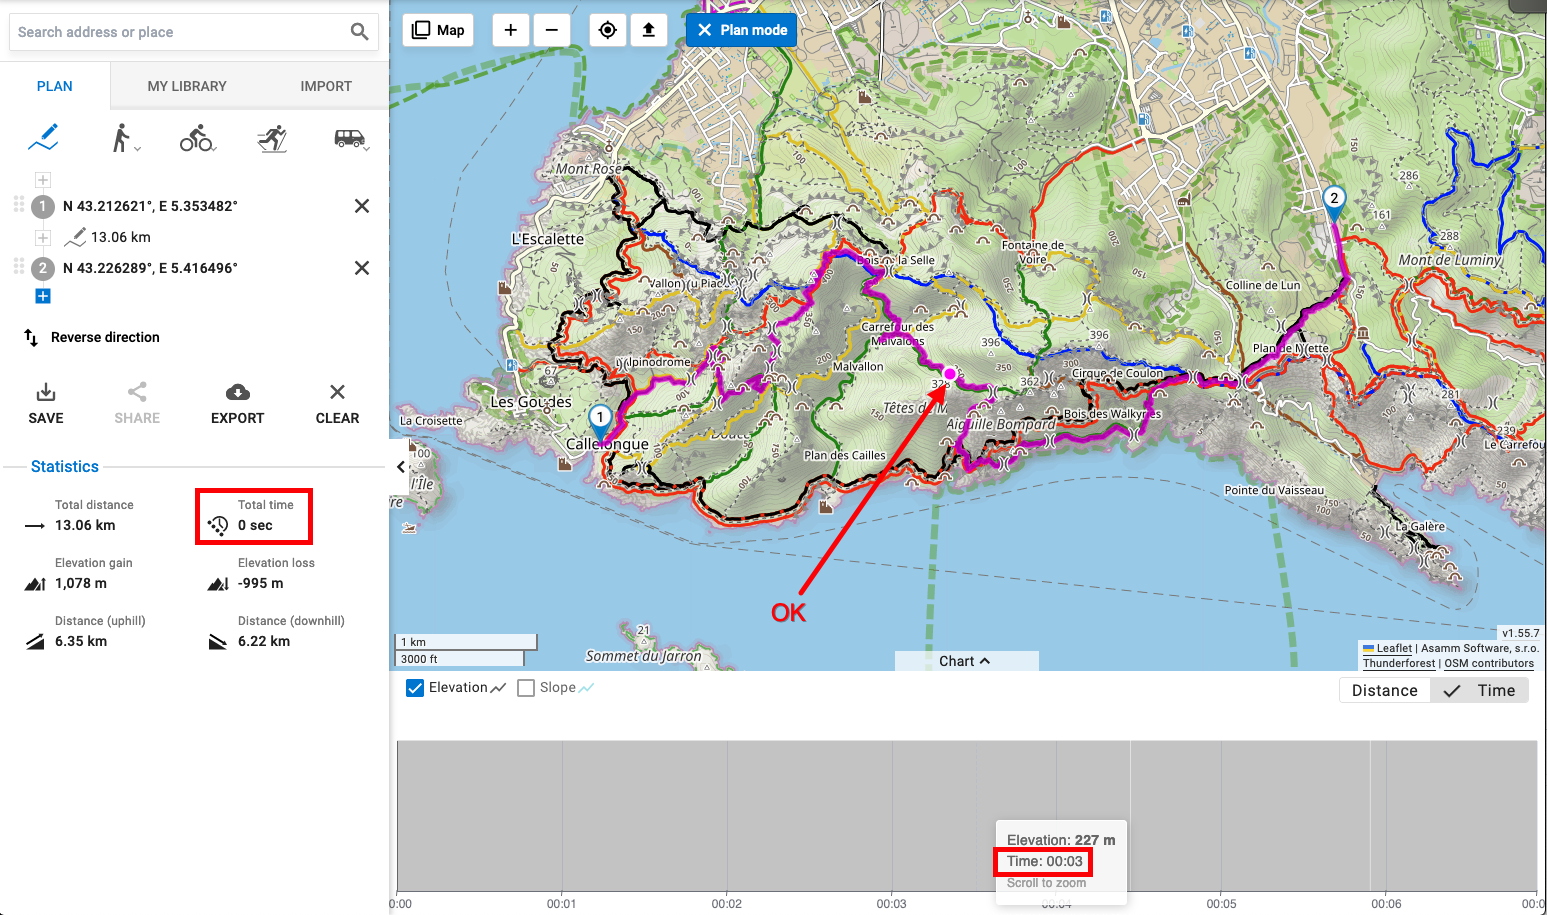Click the search address input field
The image size is (1547, 915).
[x=180, y=32]
